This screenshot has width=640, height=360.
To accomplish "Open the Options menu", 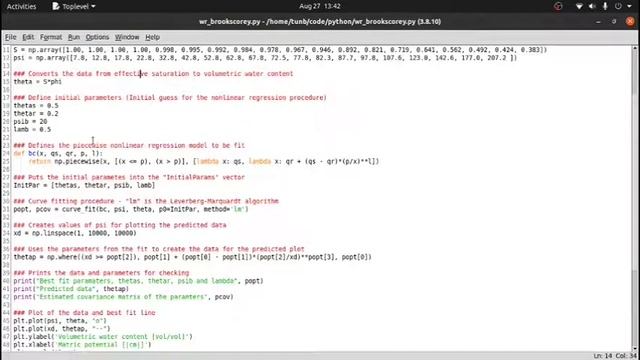I will [x=97, y=37].
